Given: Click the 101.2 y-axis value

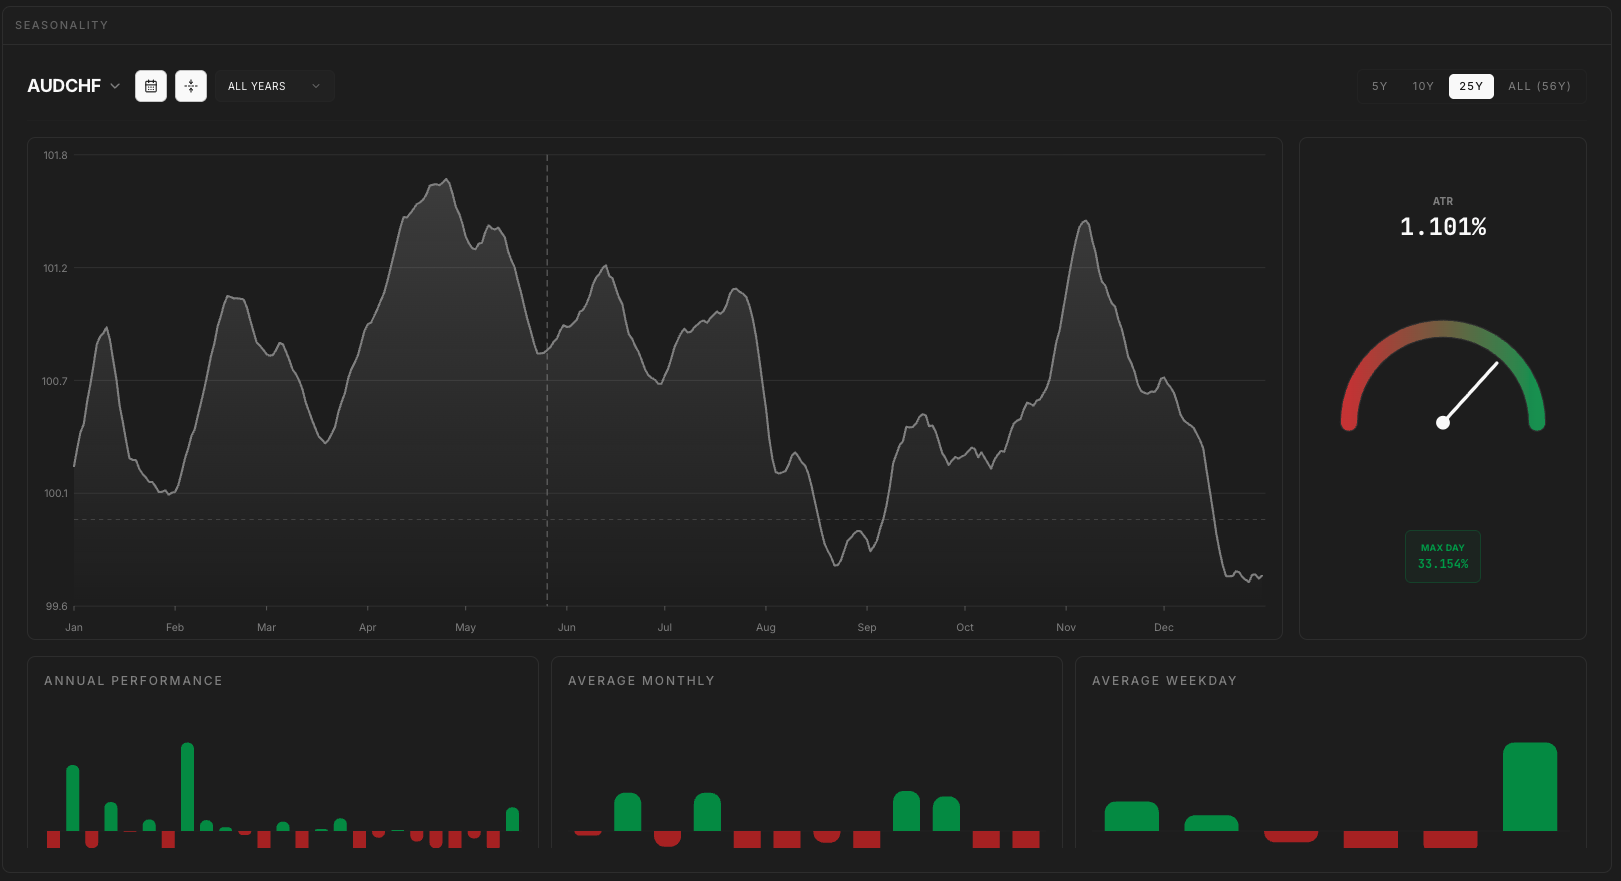Looking at the screenshot, I should [56, 269].
